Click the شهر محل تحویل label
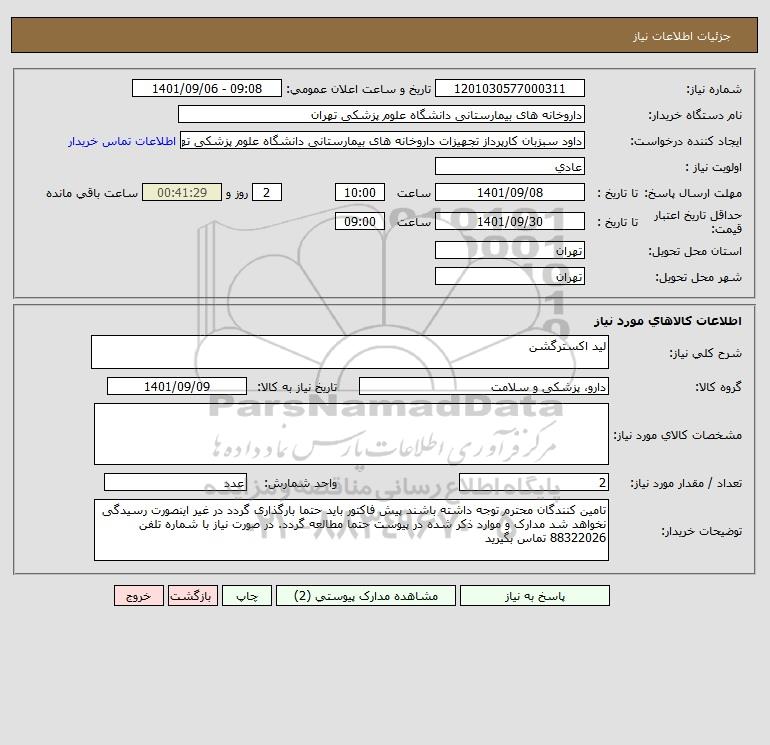This screenshot has height=745, width=770. click(x=698, y=277)
